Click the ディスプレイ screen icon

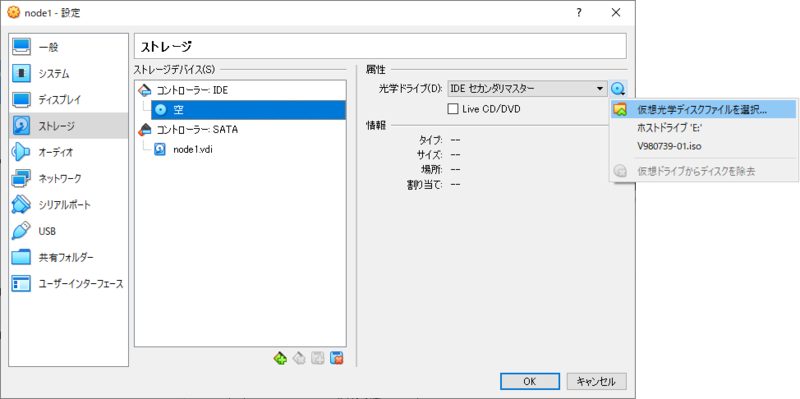[21, 99]
